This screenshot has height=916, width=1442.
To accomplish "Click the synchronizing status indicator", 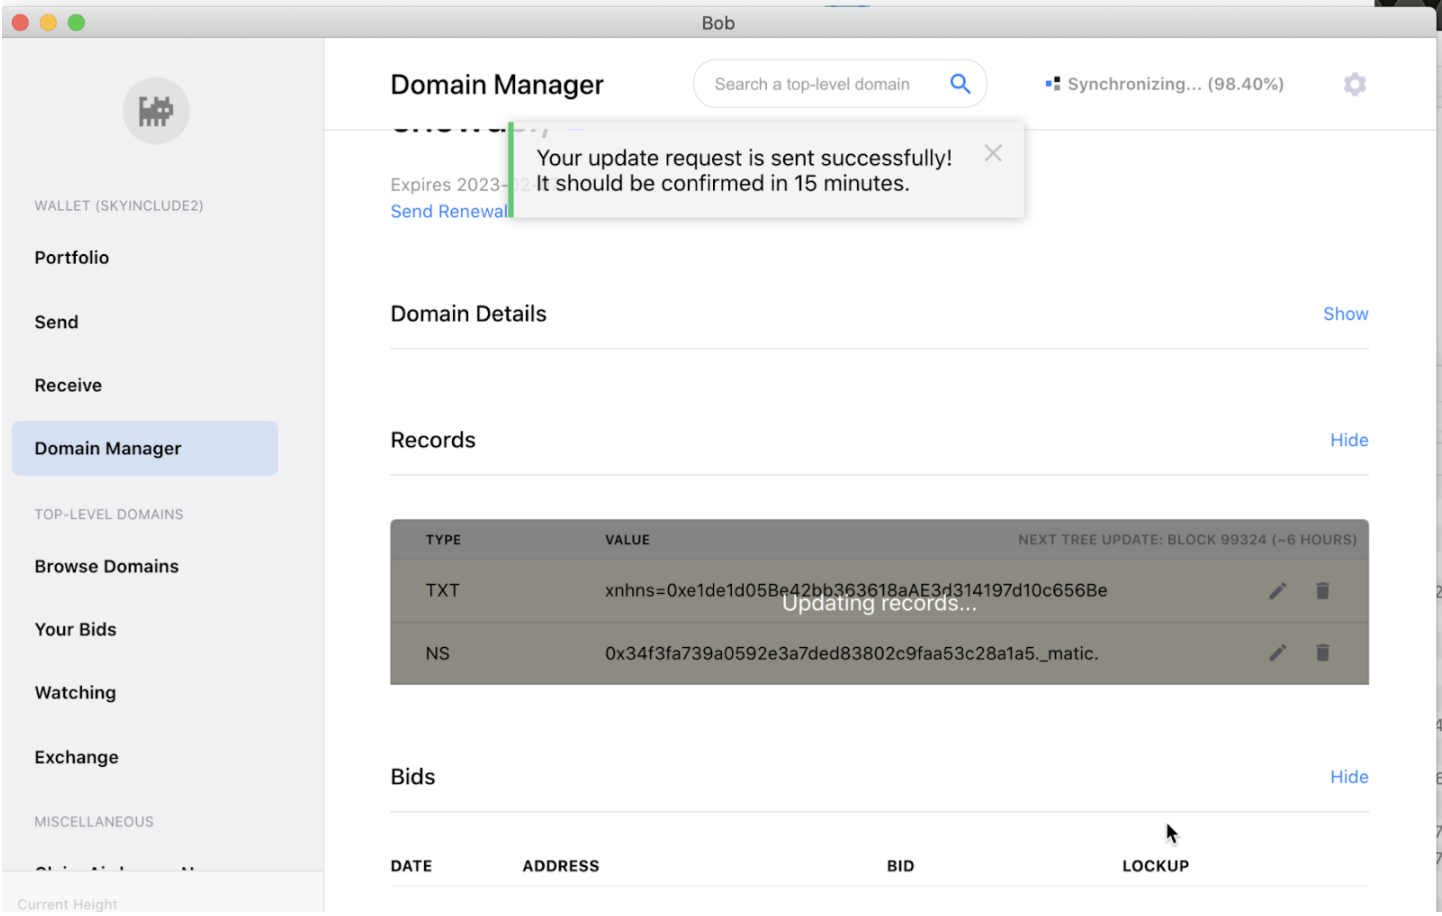I will [1165, 84].
